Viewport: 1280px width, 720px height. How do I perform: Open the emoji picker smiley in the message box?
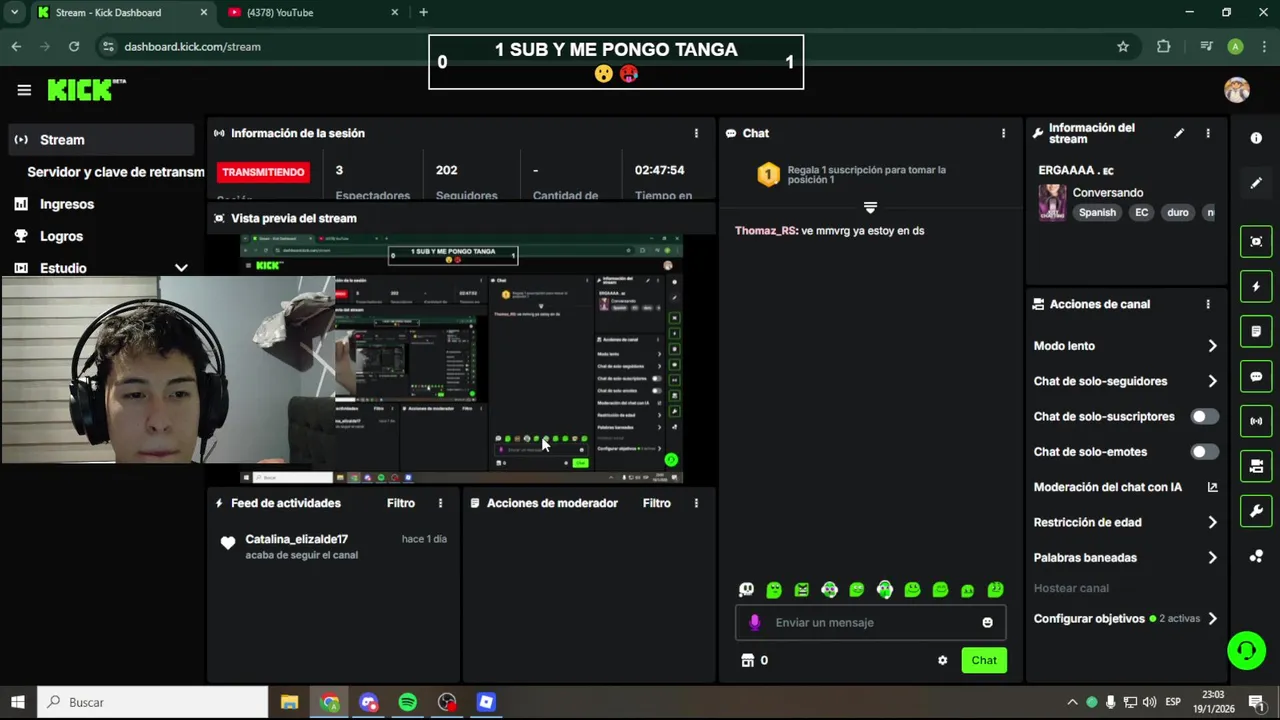point(987,622)
